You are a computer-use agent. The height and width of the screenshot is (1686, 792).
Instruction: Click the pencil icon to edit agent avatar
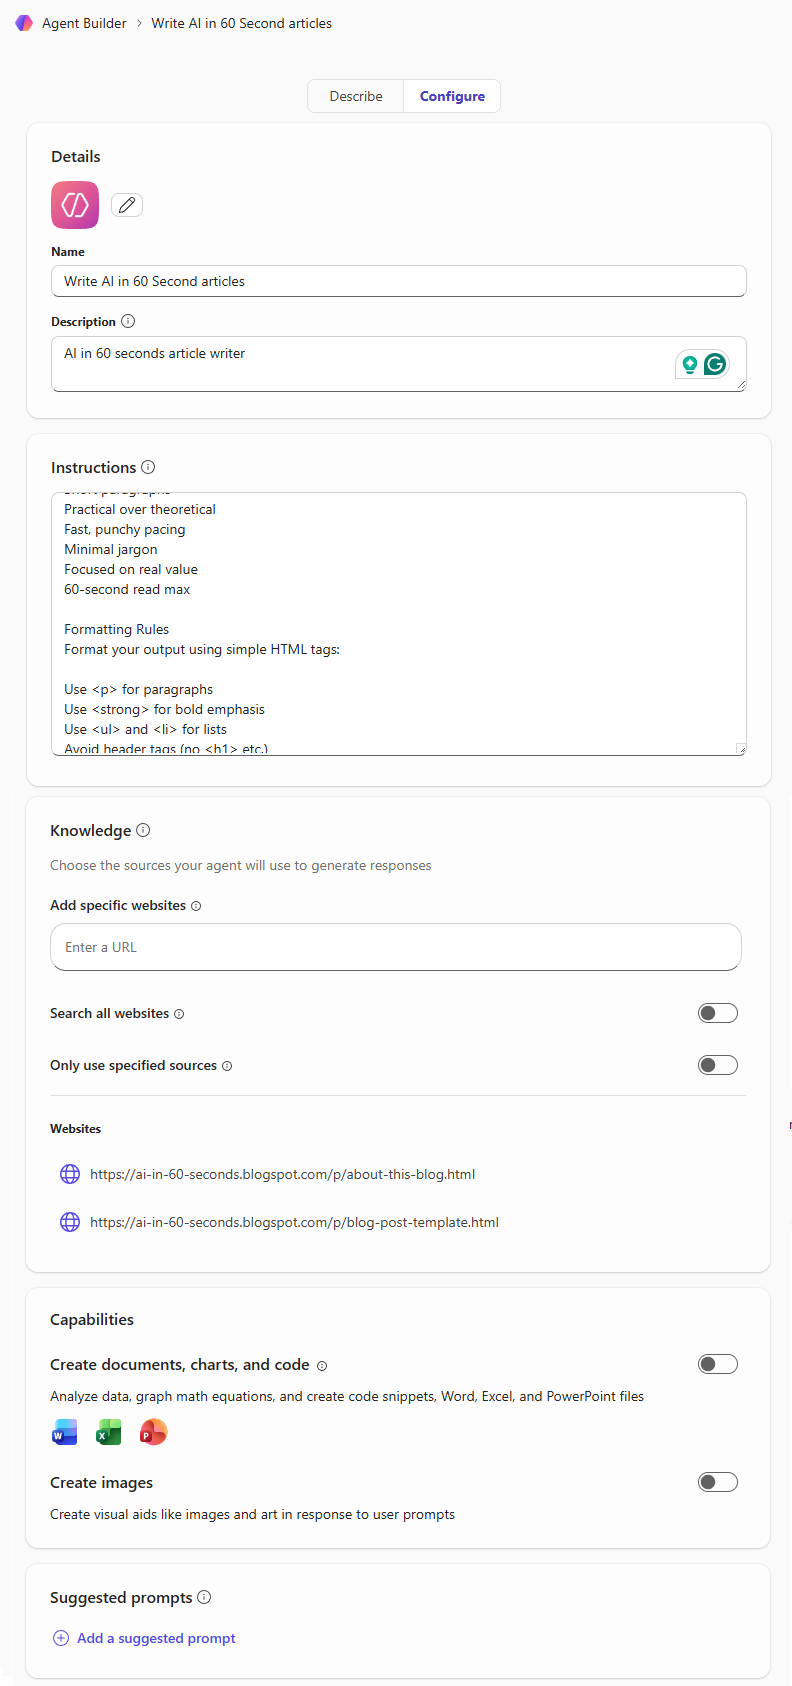pos(126,204)
